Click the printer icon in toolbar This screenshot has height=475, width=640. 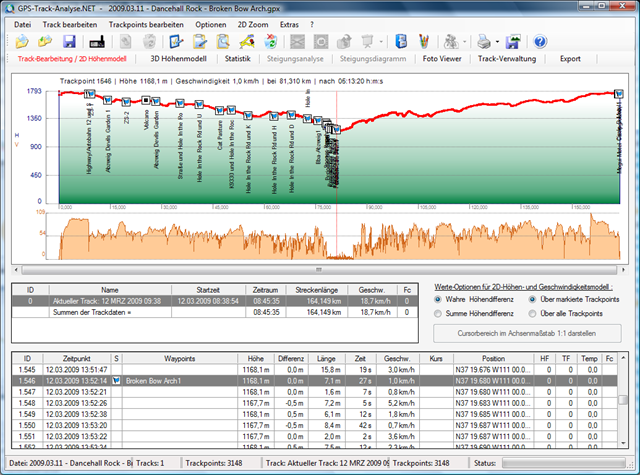pyautogui.click(x=482, y=42)
